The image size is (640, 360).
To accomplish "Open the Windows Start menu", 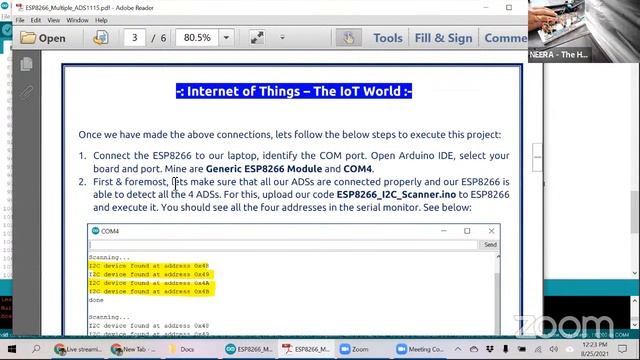I will pyautogui.click(x=11, y=349).
